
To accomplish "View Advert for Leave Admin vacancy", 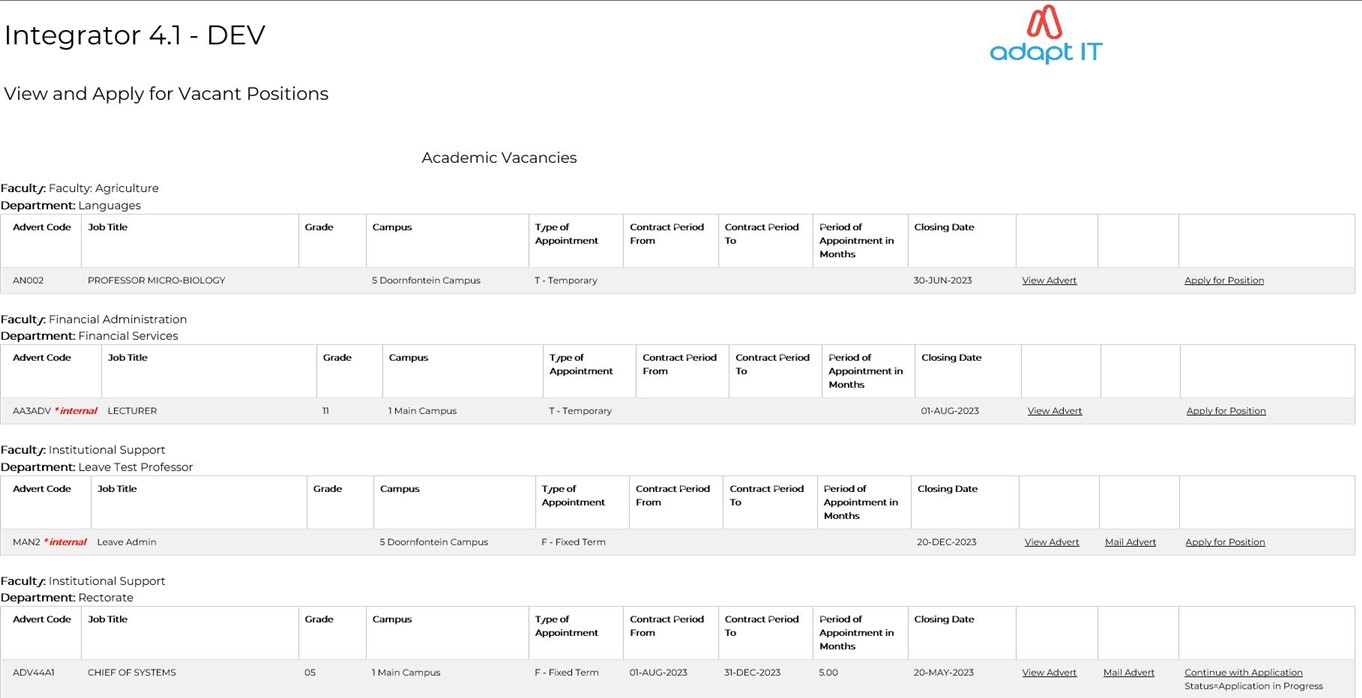I will point(1052,542).
